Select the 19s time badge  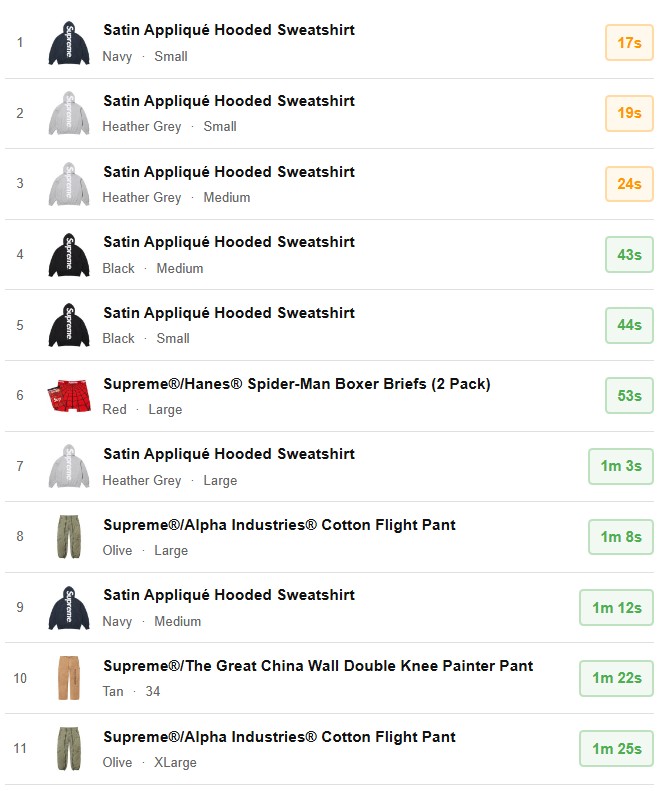coord(629,113)
